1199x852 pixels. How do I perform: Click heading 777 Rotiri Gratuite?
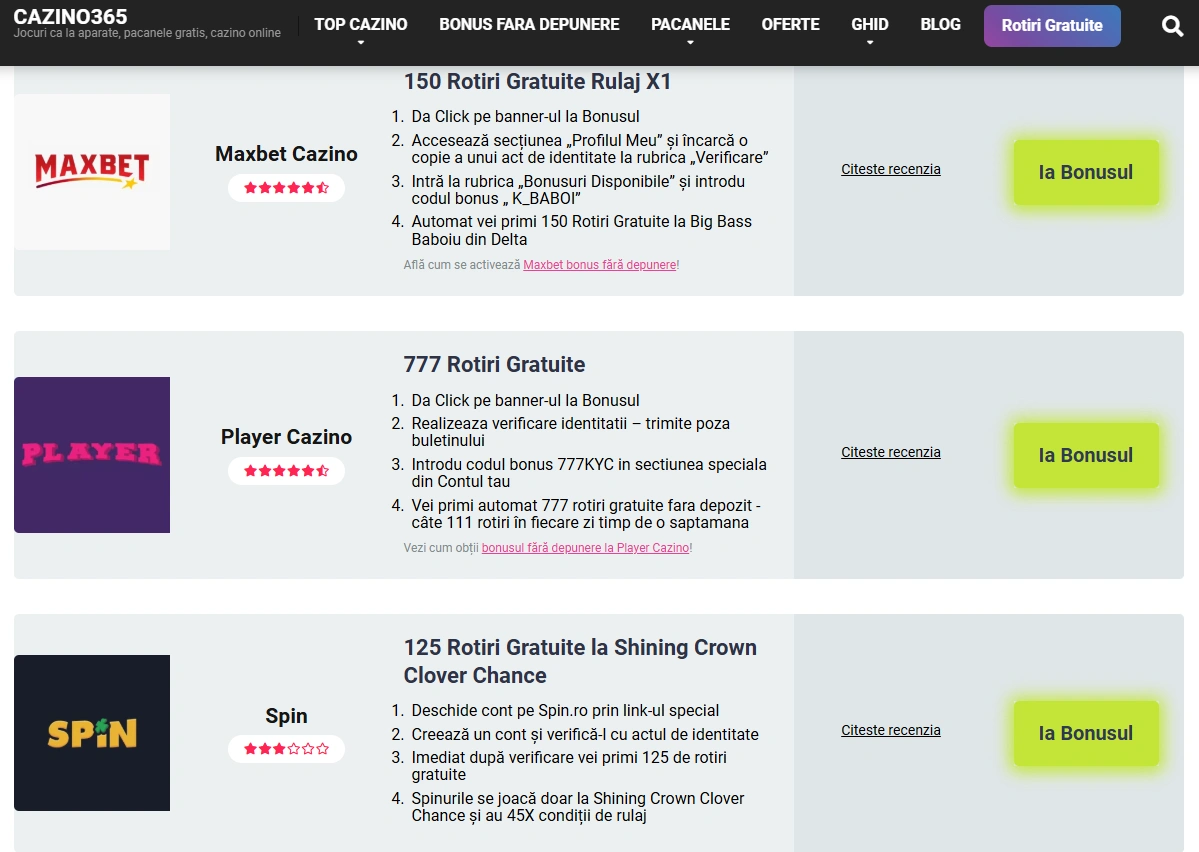(x=494, y=364)
